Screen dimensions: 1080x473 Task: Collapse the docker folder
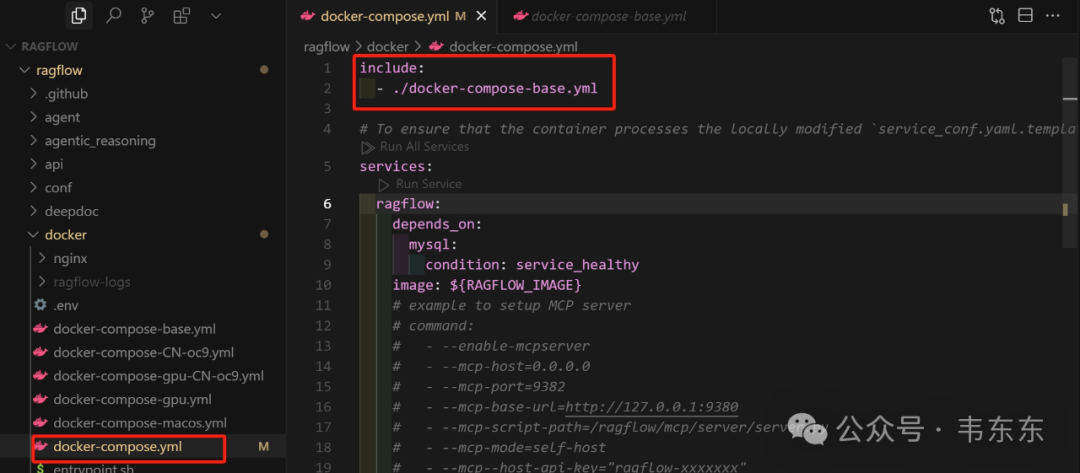coord(65,235)
